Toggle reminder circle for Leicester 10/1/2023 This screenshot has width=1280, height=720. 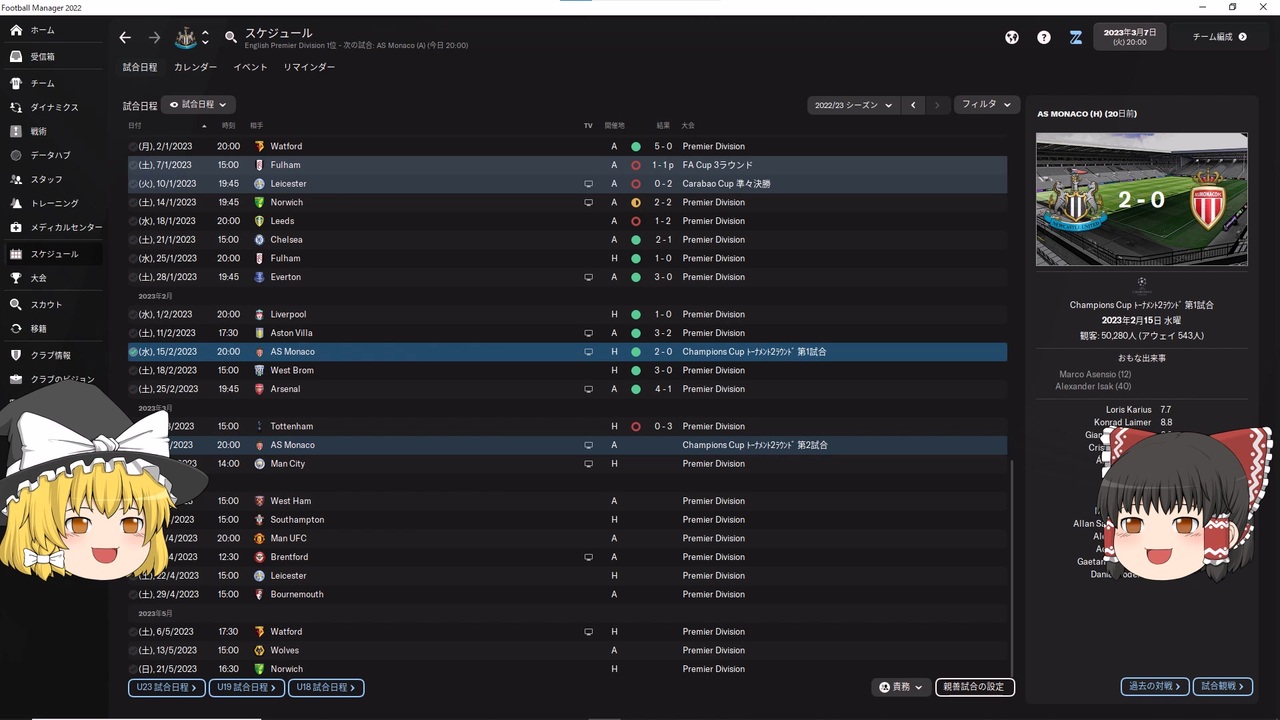click(x=134, y=184)
